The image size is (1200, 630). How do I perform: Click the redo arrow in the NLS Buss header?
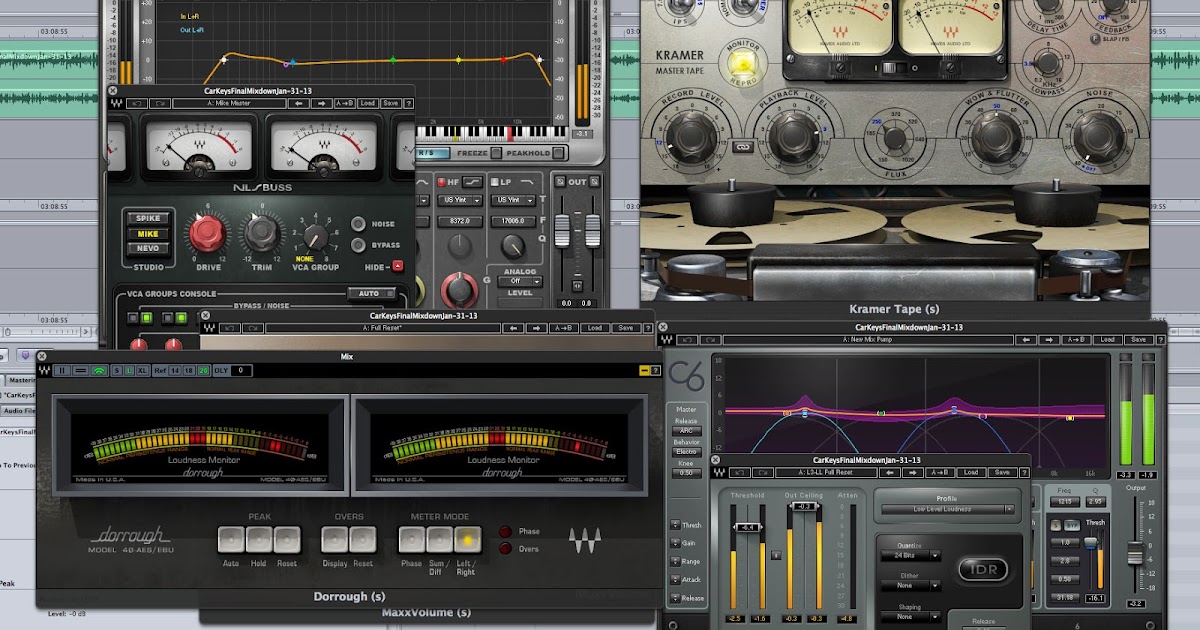click(x=158, y=102)
